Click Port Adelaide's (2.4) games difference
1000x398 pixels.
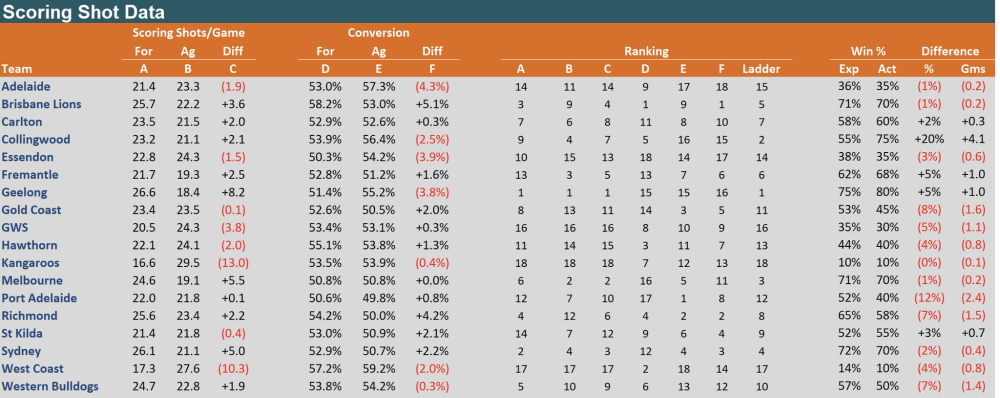coord(973,298)
